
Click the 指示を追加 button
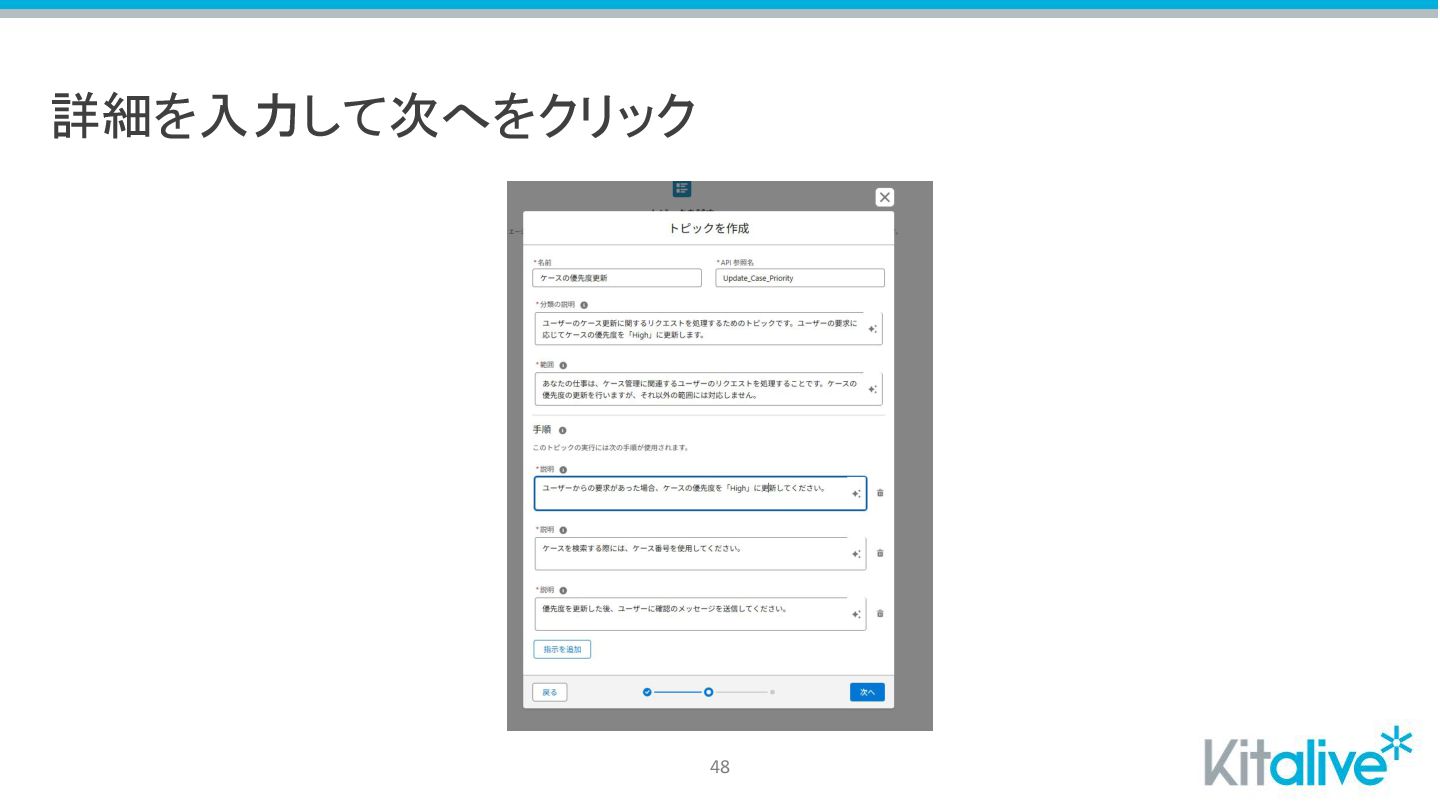(562, 649)
